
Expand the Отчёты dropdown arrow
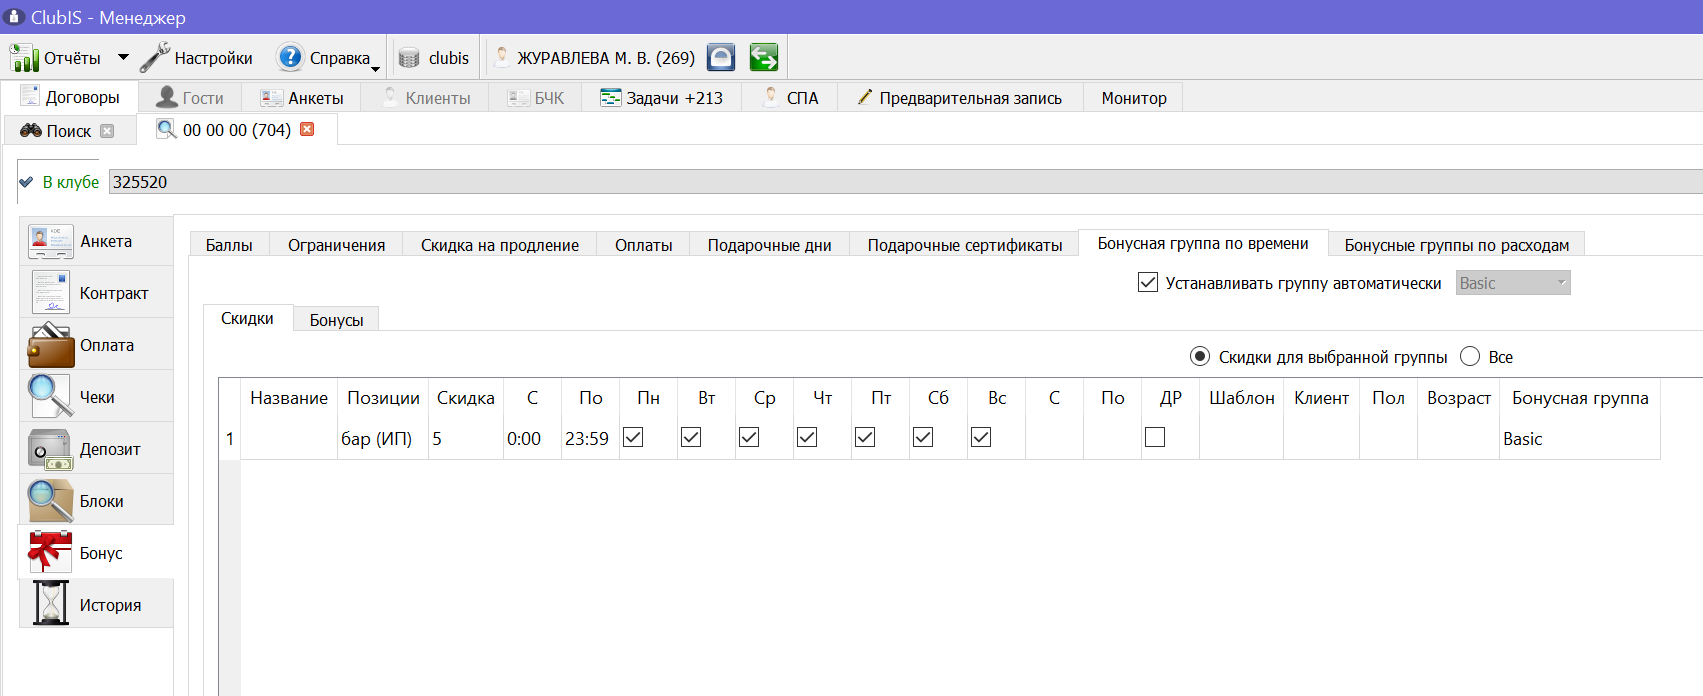click(x=123, y=57)
